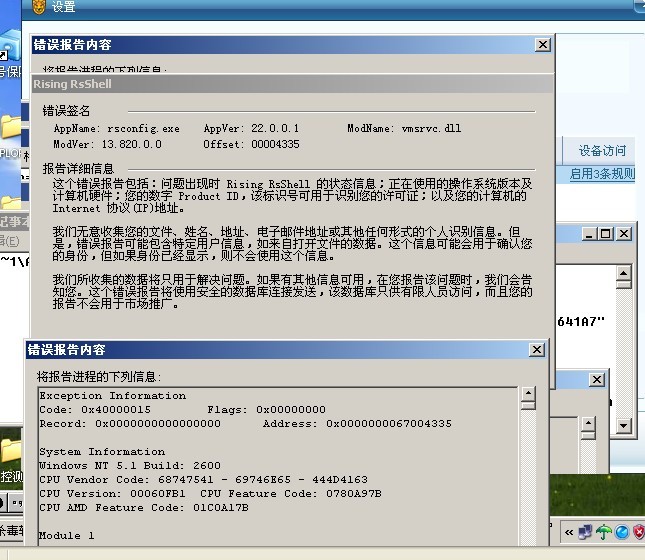The height and width of the screenshot is (560, 645).
Task: Click scroll-up arrow in exception information box
Action: point(528,393)
